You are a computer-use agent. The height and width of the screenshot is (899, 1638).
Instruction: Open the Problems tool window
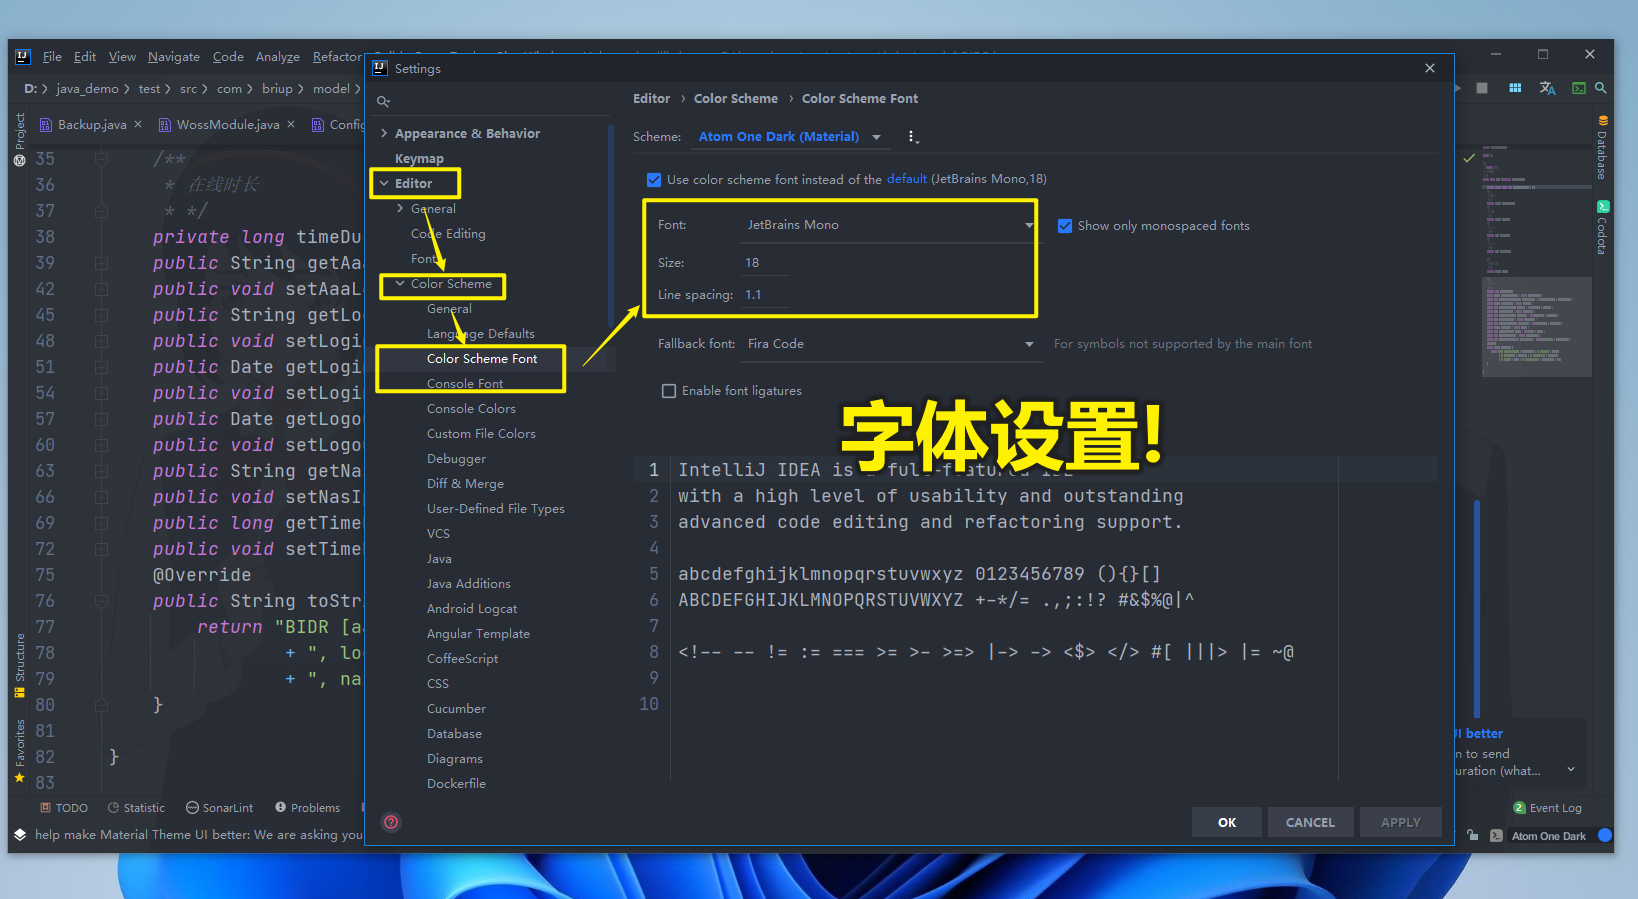[x=308, y=808]
